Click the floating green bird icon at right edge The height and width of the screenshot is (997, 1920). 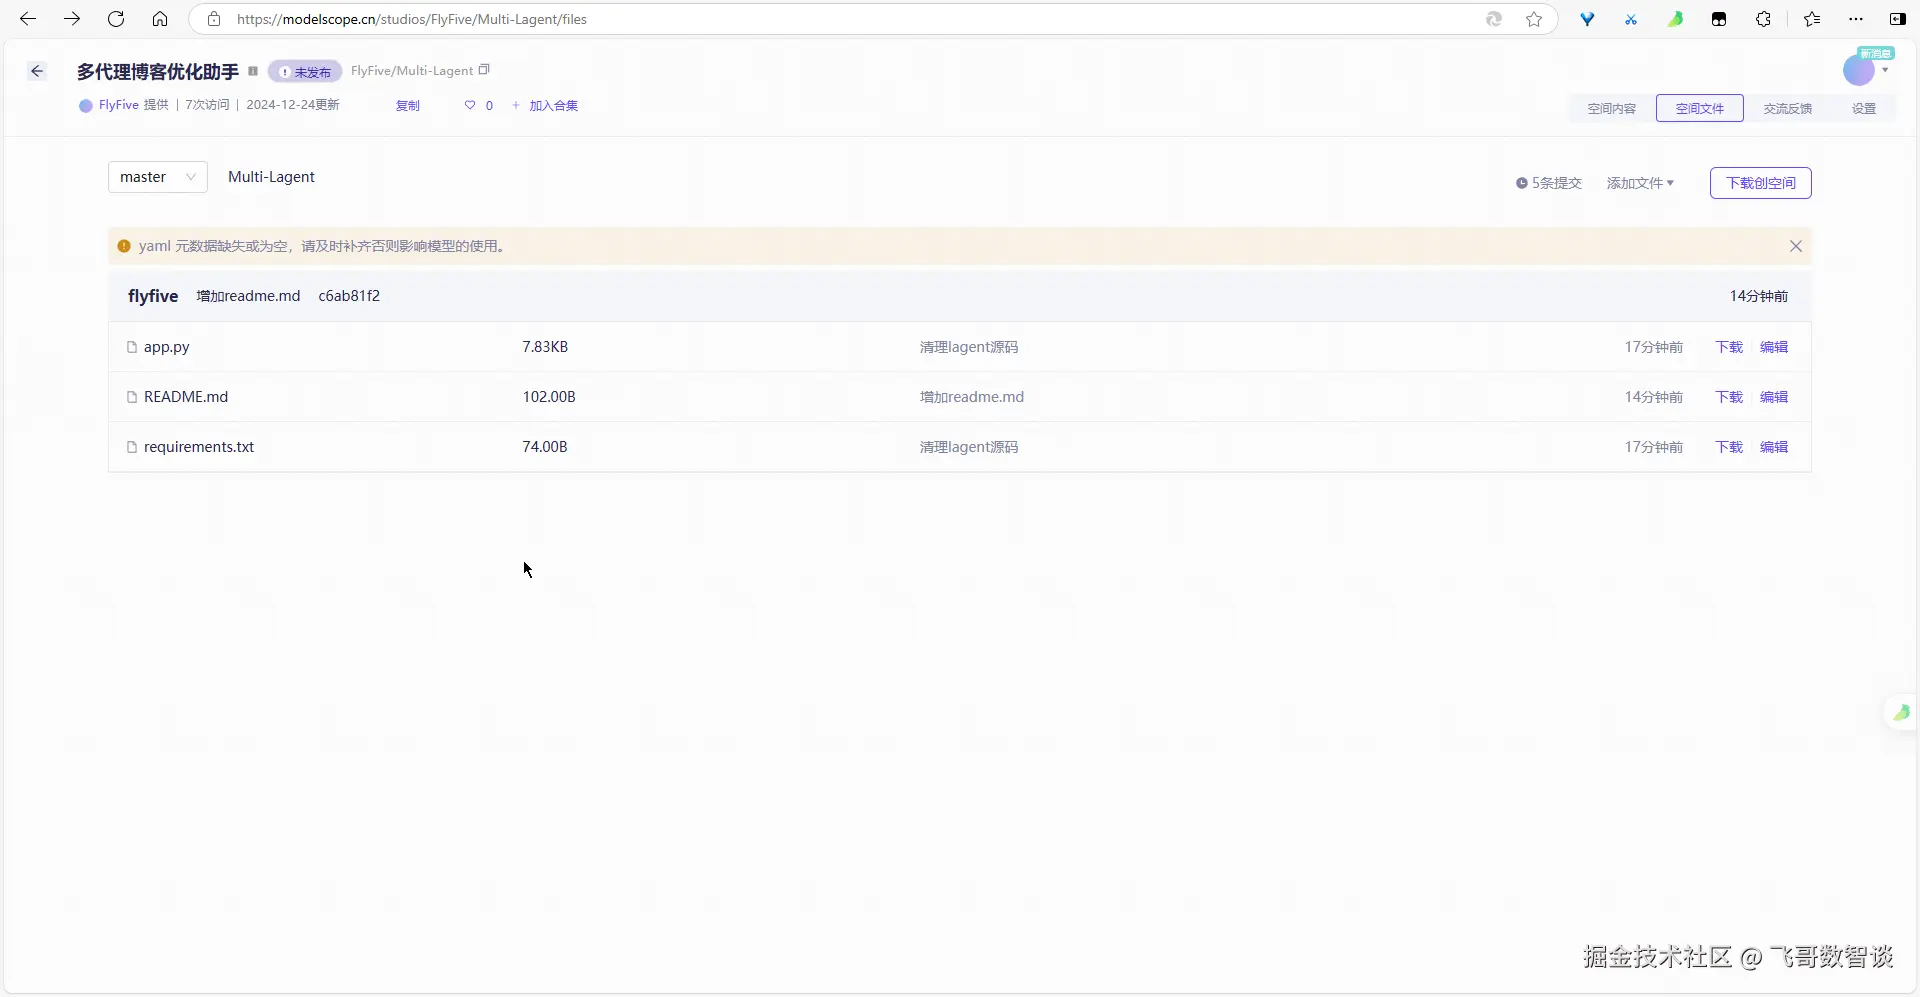coord(1901,712)
